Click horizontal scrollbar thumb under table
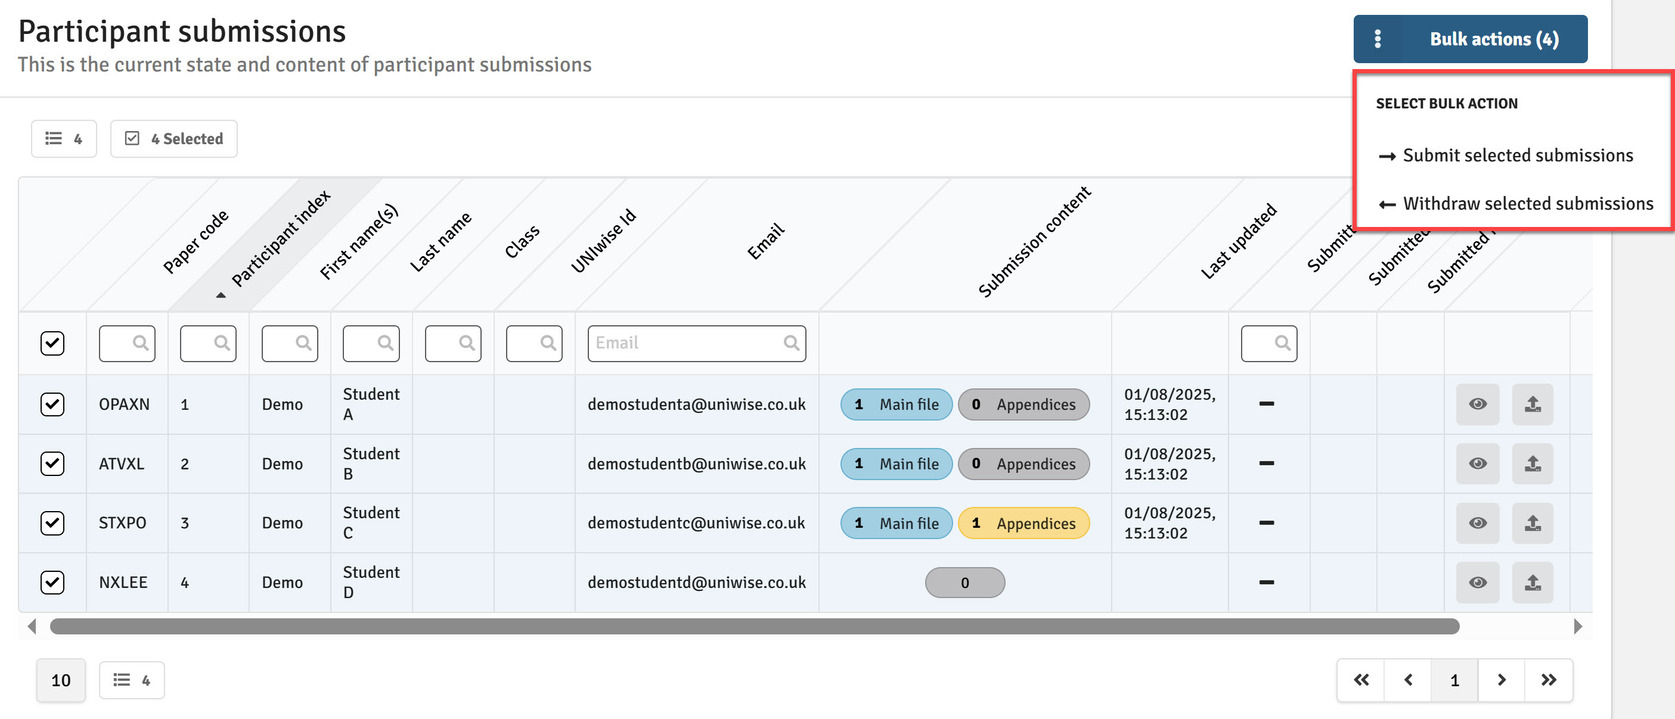Screen dimensions: 1675x719 755,626
